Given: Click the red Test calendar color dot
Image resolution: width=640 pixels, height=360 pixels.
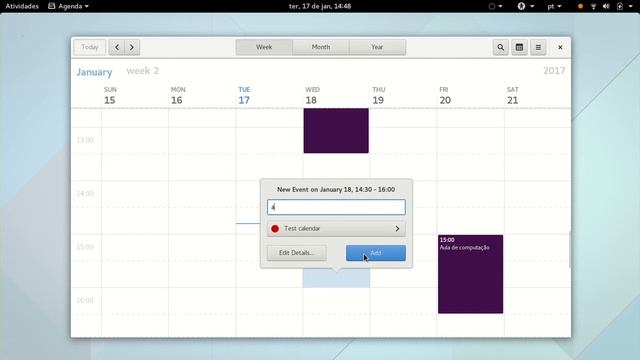Looking at the screenshot, I should pos(275,229).
